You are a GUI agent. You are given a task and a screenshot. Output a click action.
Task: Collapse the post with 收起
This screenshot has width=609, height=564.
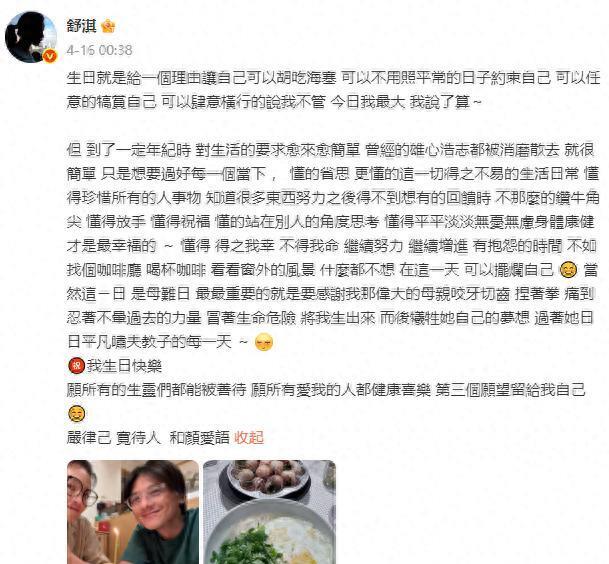tap(249, 438)
